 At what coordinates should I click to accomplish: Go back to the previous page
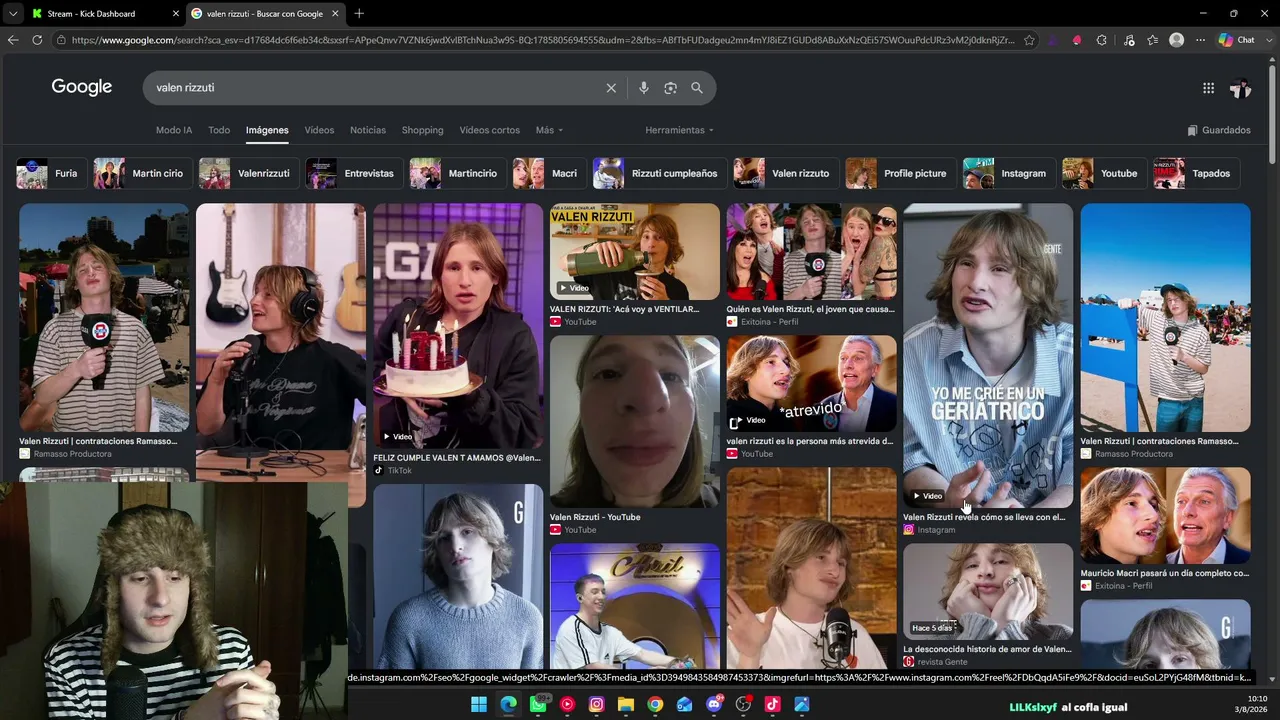13,40
